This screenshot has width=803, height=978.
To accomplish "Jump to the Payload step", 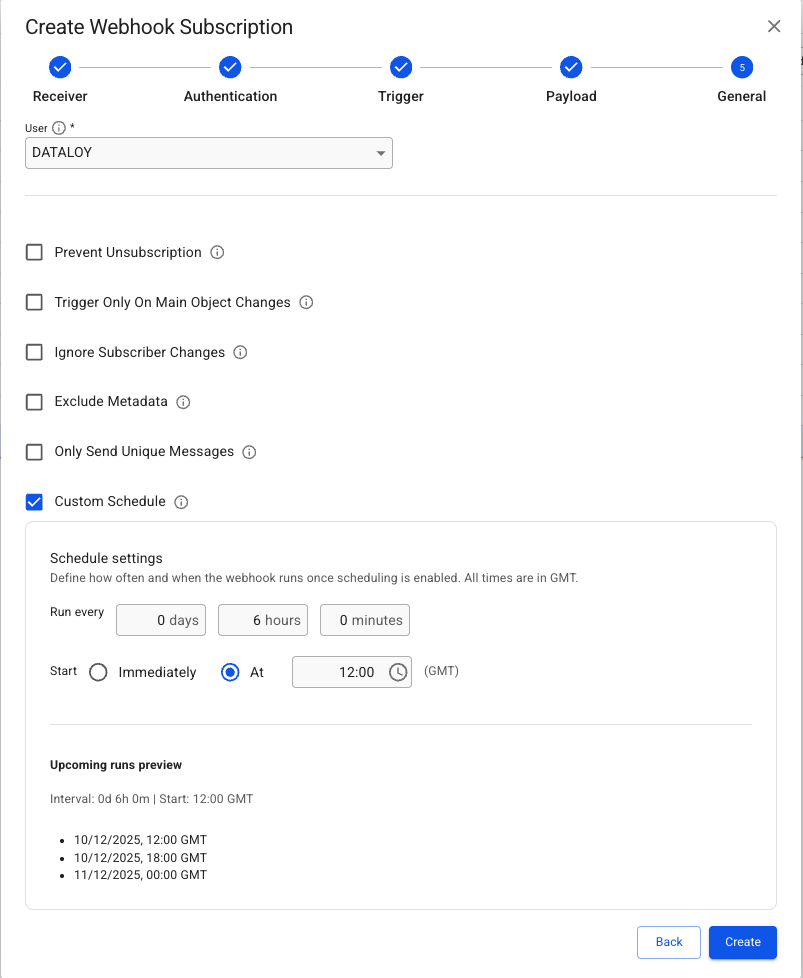I will tap(571, 68).
